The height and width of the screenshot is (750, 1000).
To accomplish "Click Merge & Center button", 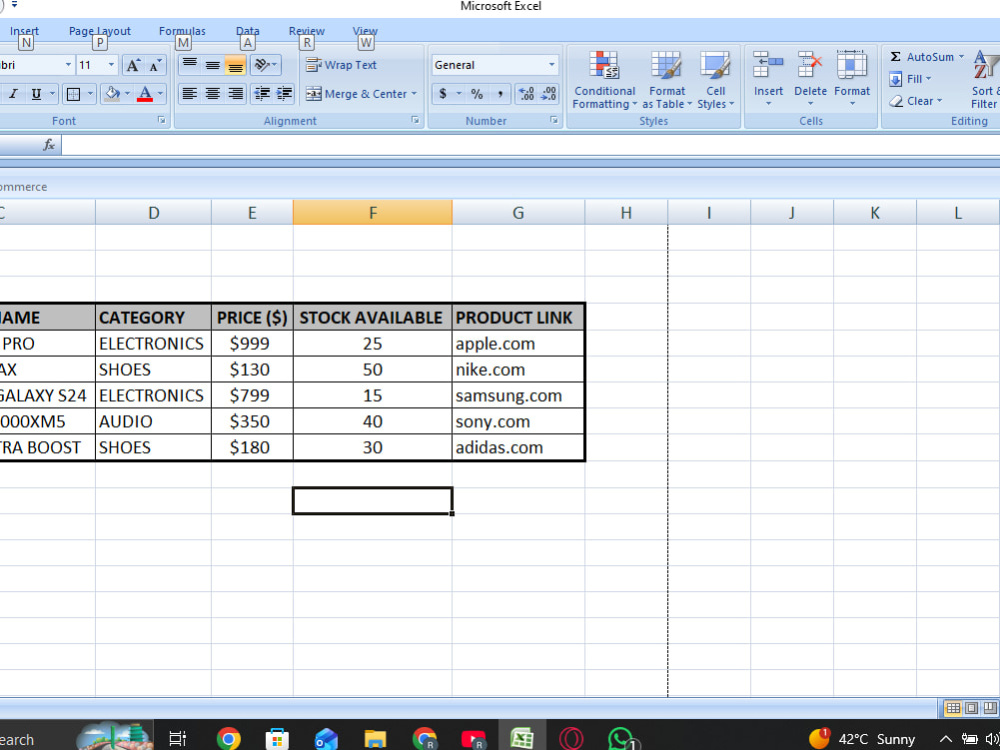I will [356, 94].
